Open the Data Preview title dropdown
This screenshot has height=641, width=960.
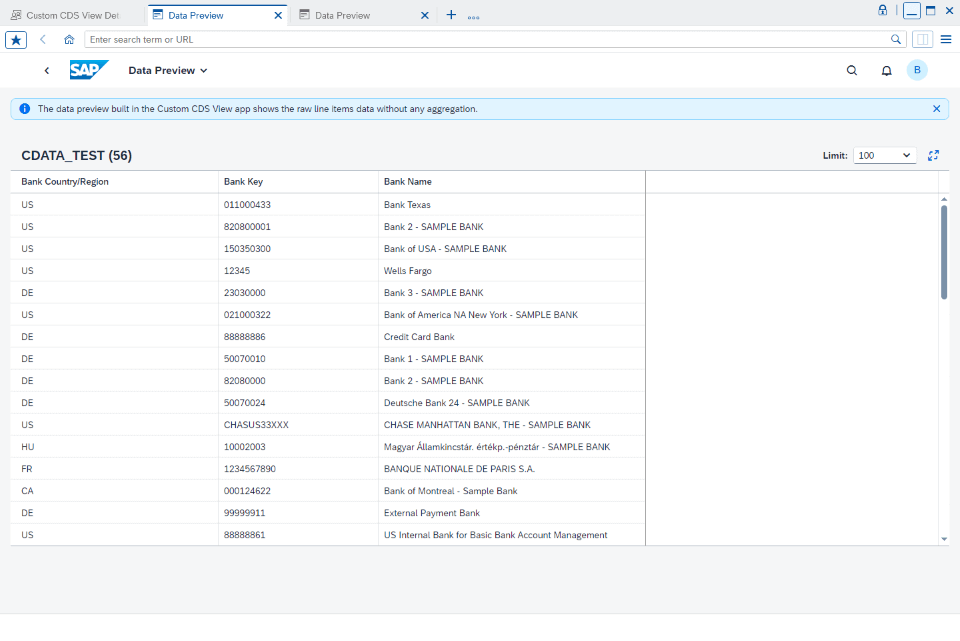[167, 70]
